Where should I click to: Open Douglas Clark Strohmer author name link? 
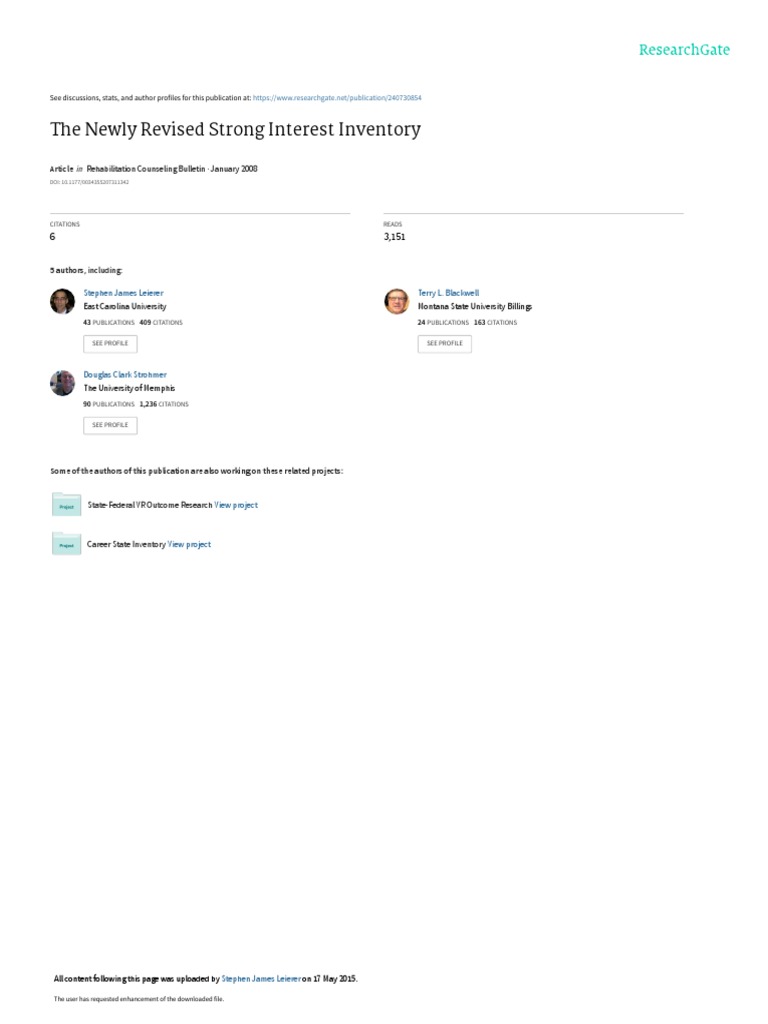(125, 375)
